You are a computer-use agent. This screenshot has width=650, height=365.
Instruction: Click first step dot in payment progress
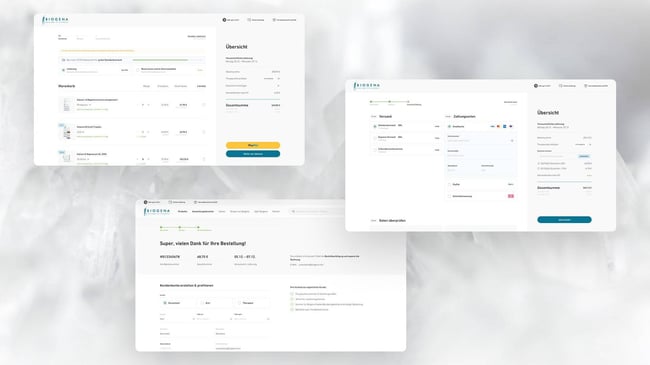point(371,102)
